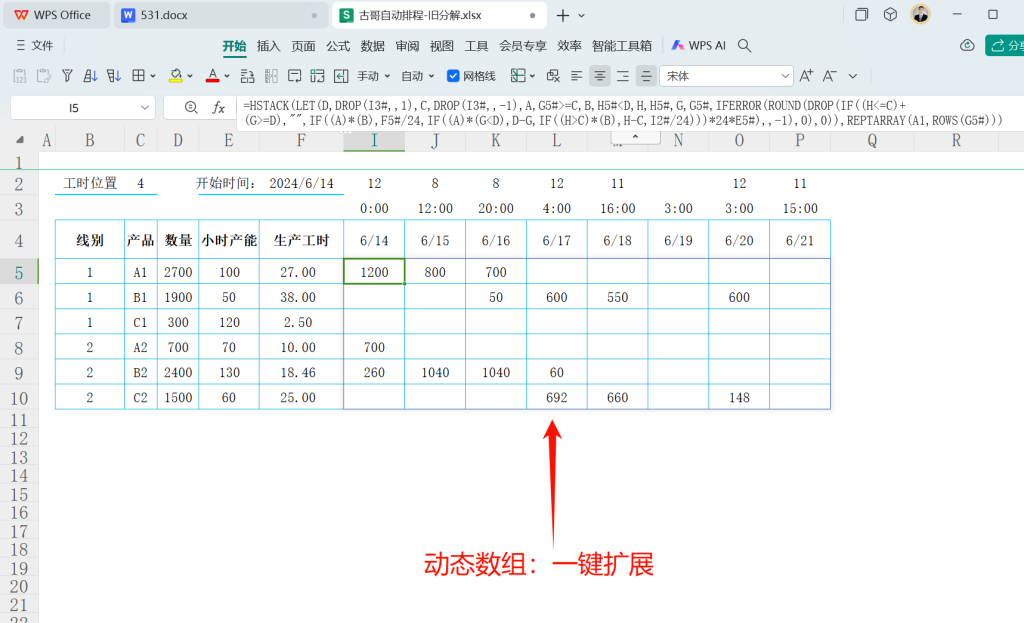This screenshot has width=1024, height=623.
Task: Click the clear format icon
Action: [553, 76]
